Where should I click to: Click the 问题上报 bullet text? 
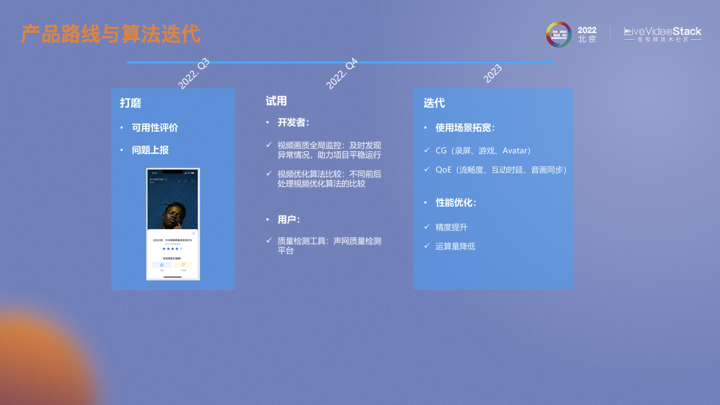pyautogui.click(x=150, y=150)
